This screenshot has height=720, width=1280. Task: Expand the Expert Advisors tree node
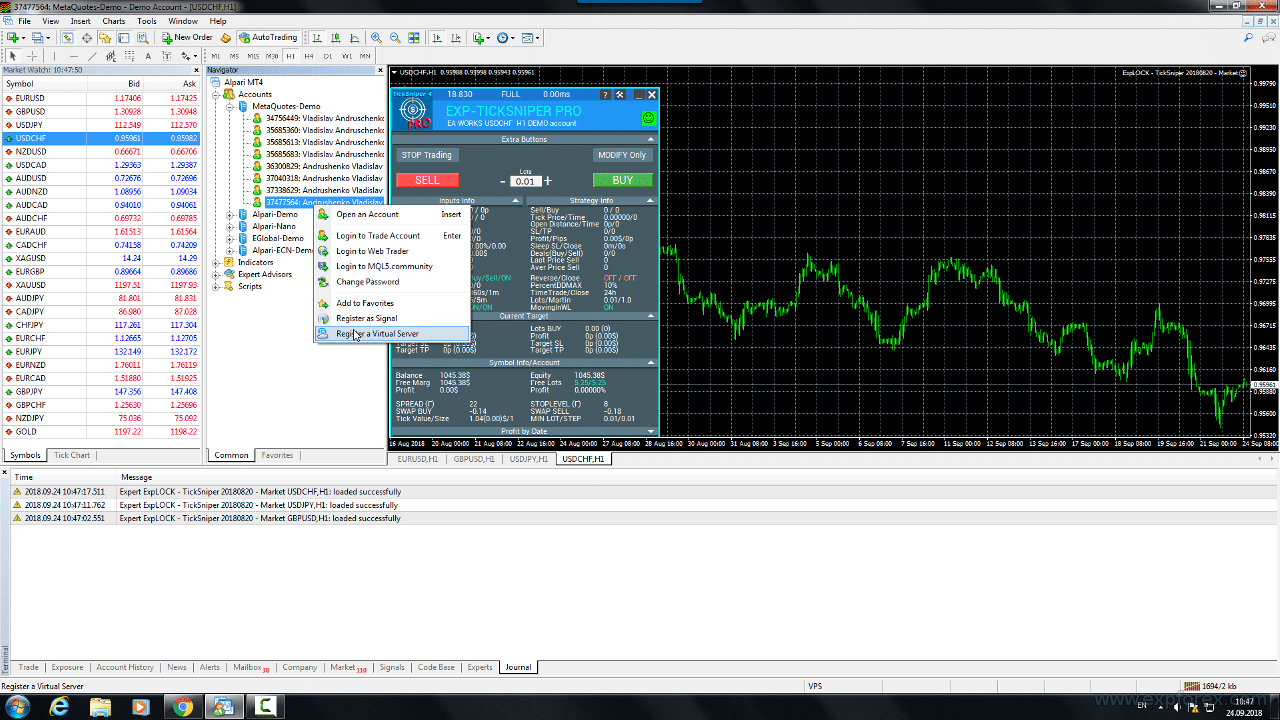pyautogui.click(x=217, y=274)
